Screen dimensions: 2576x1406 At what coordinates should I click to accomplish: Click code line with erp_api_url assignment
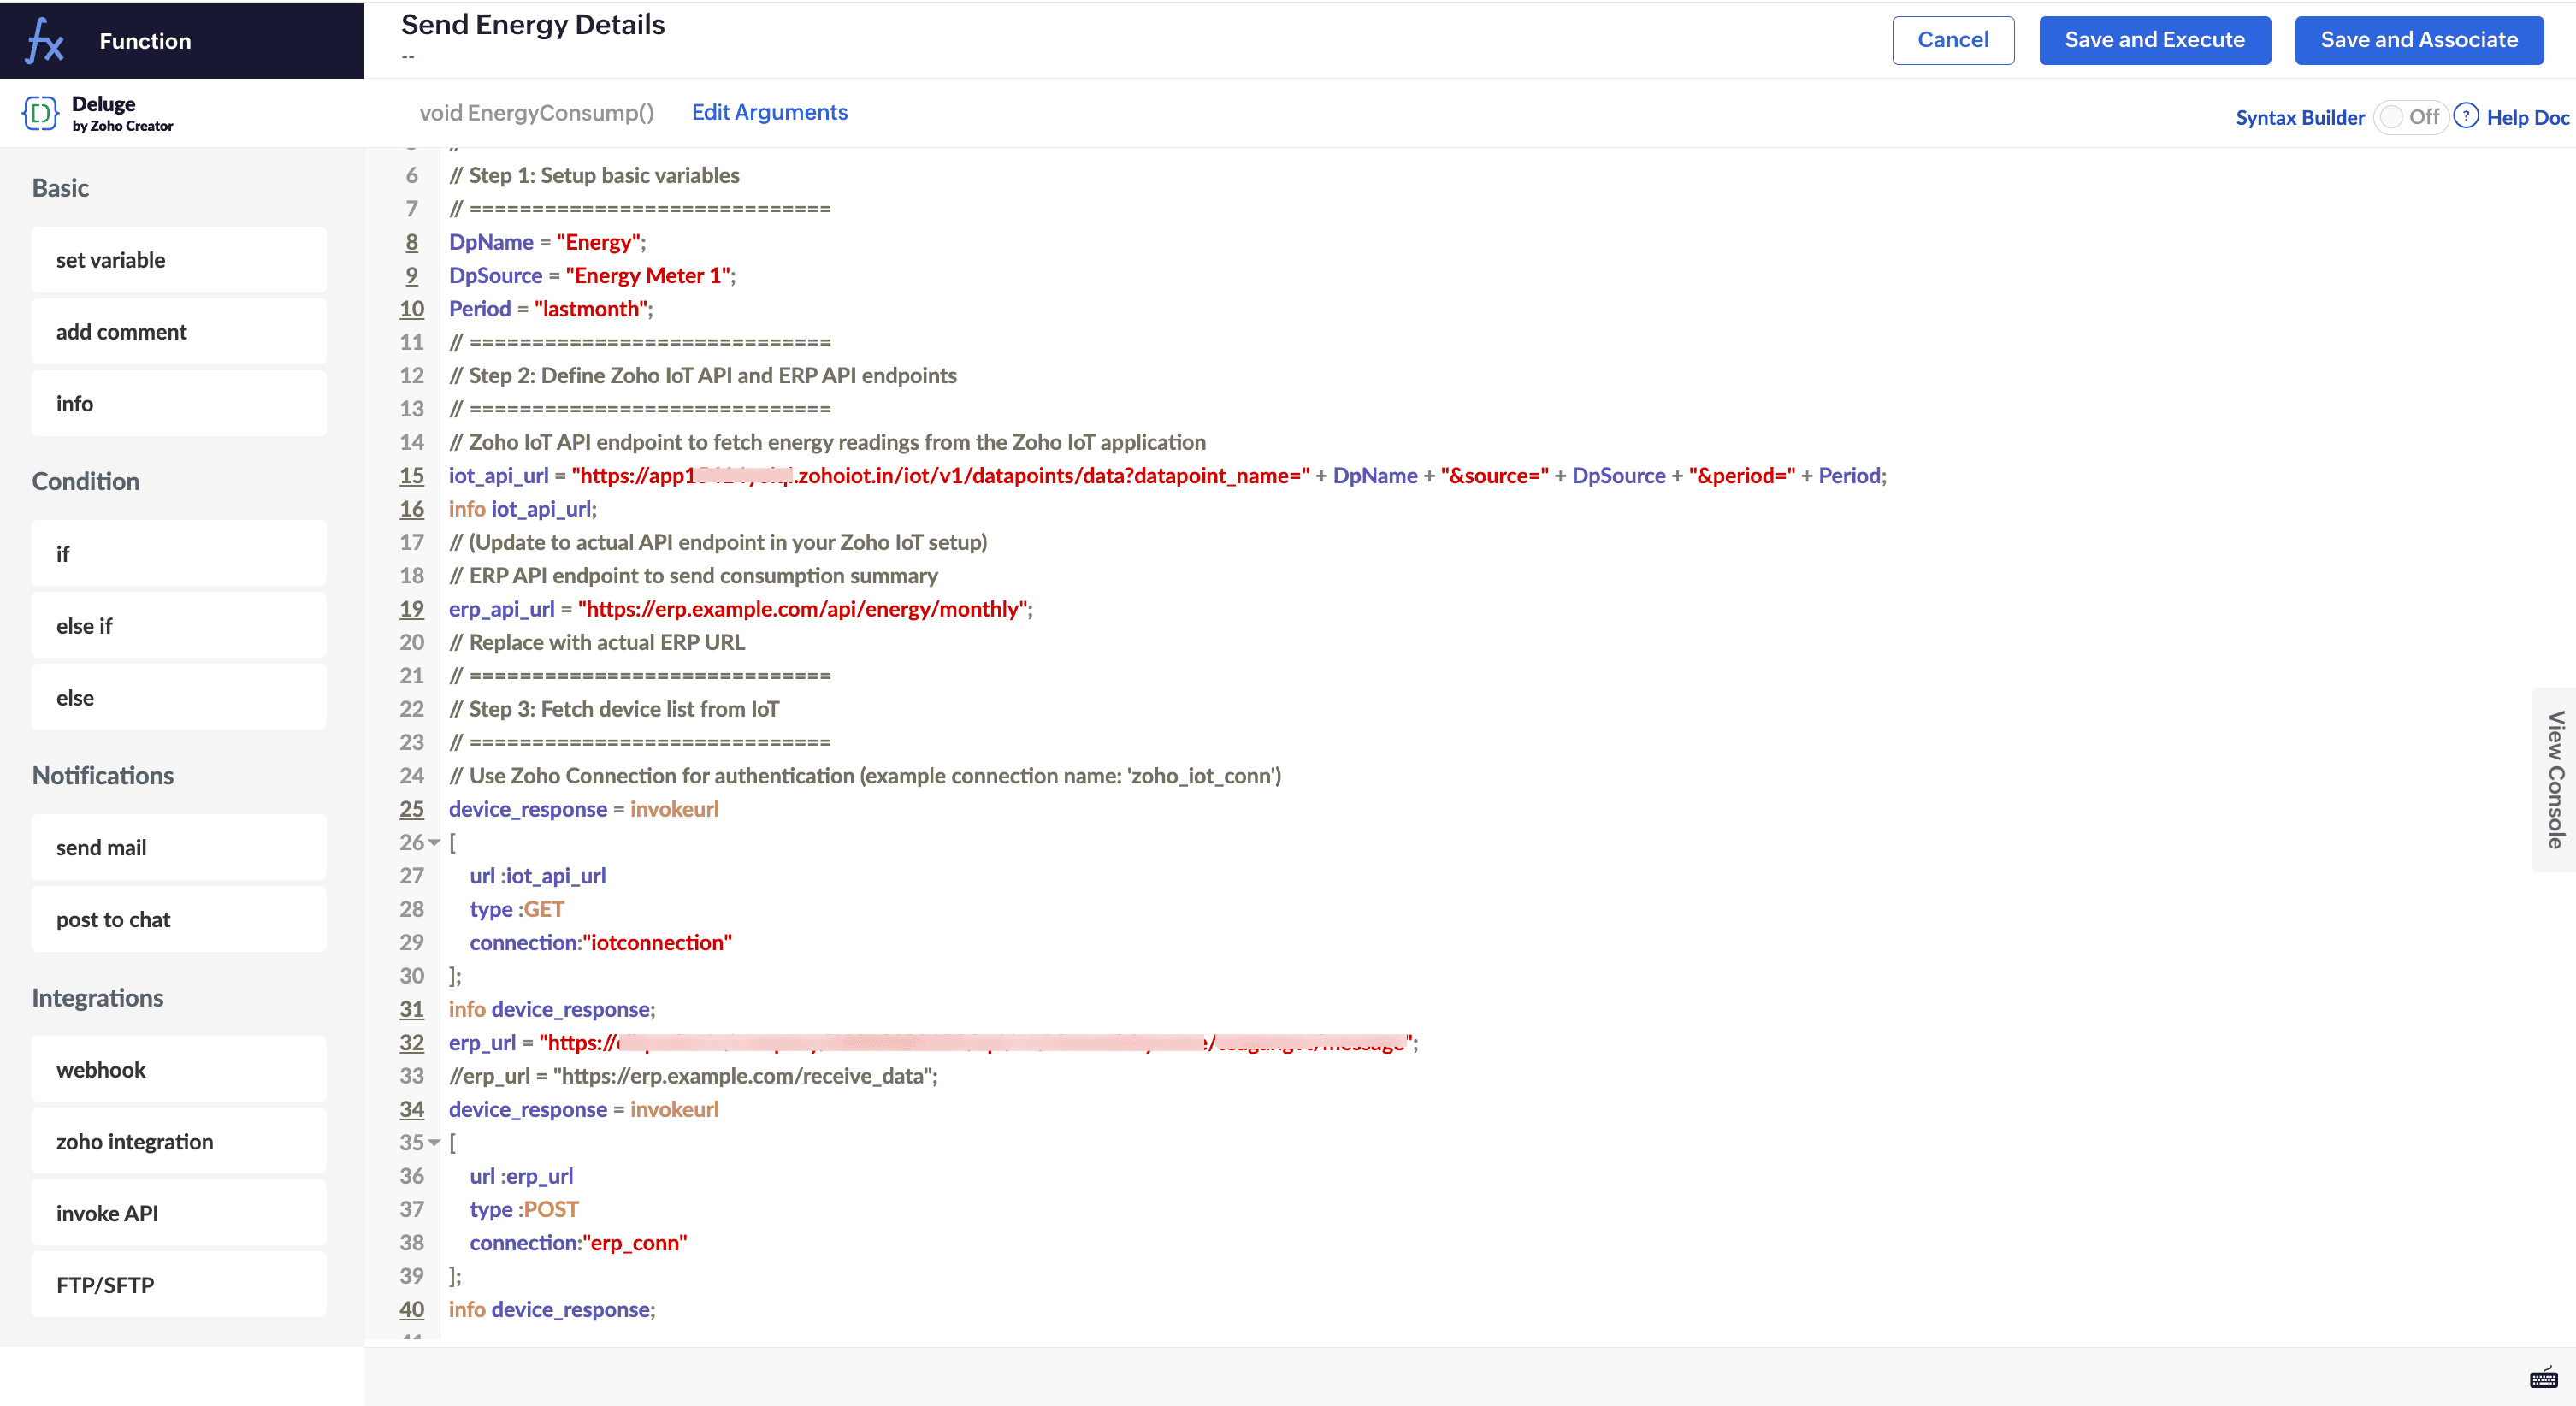tap(740, 609)
